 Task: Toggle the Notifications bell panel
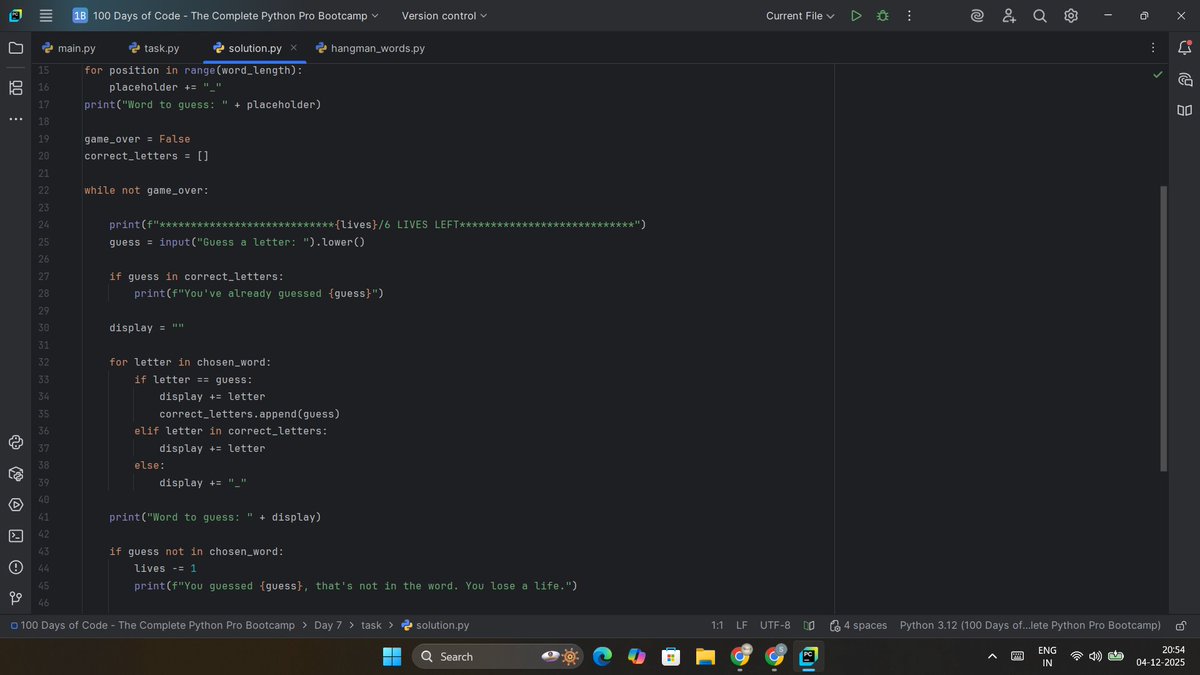coord(1184,47)
